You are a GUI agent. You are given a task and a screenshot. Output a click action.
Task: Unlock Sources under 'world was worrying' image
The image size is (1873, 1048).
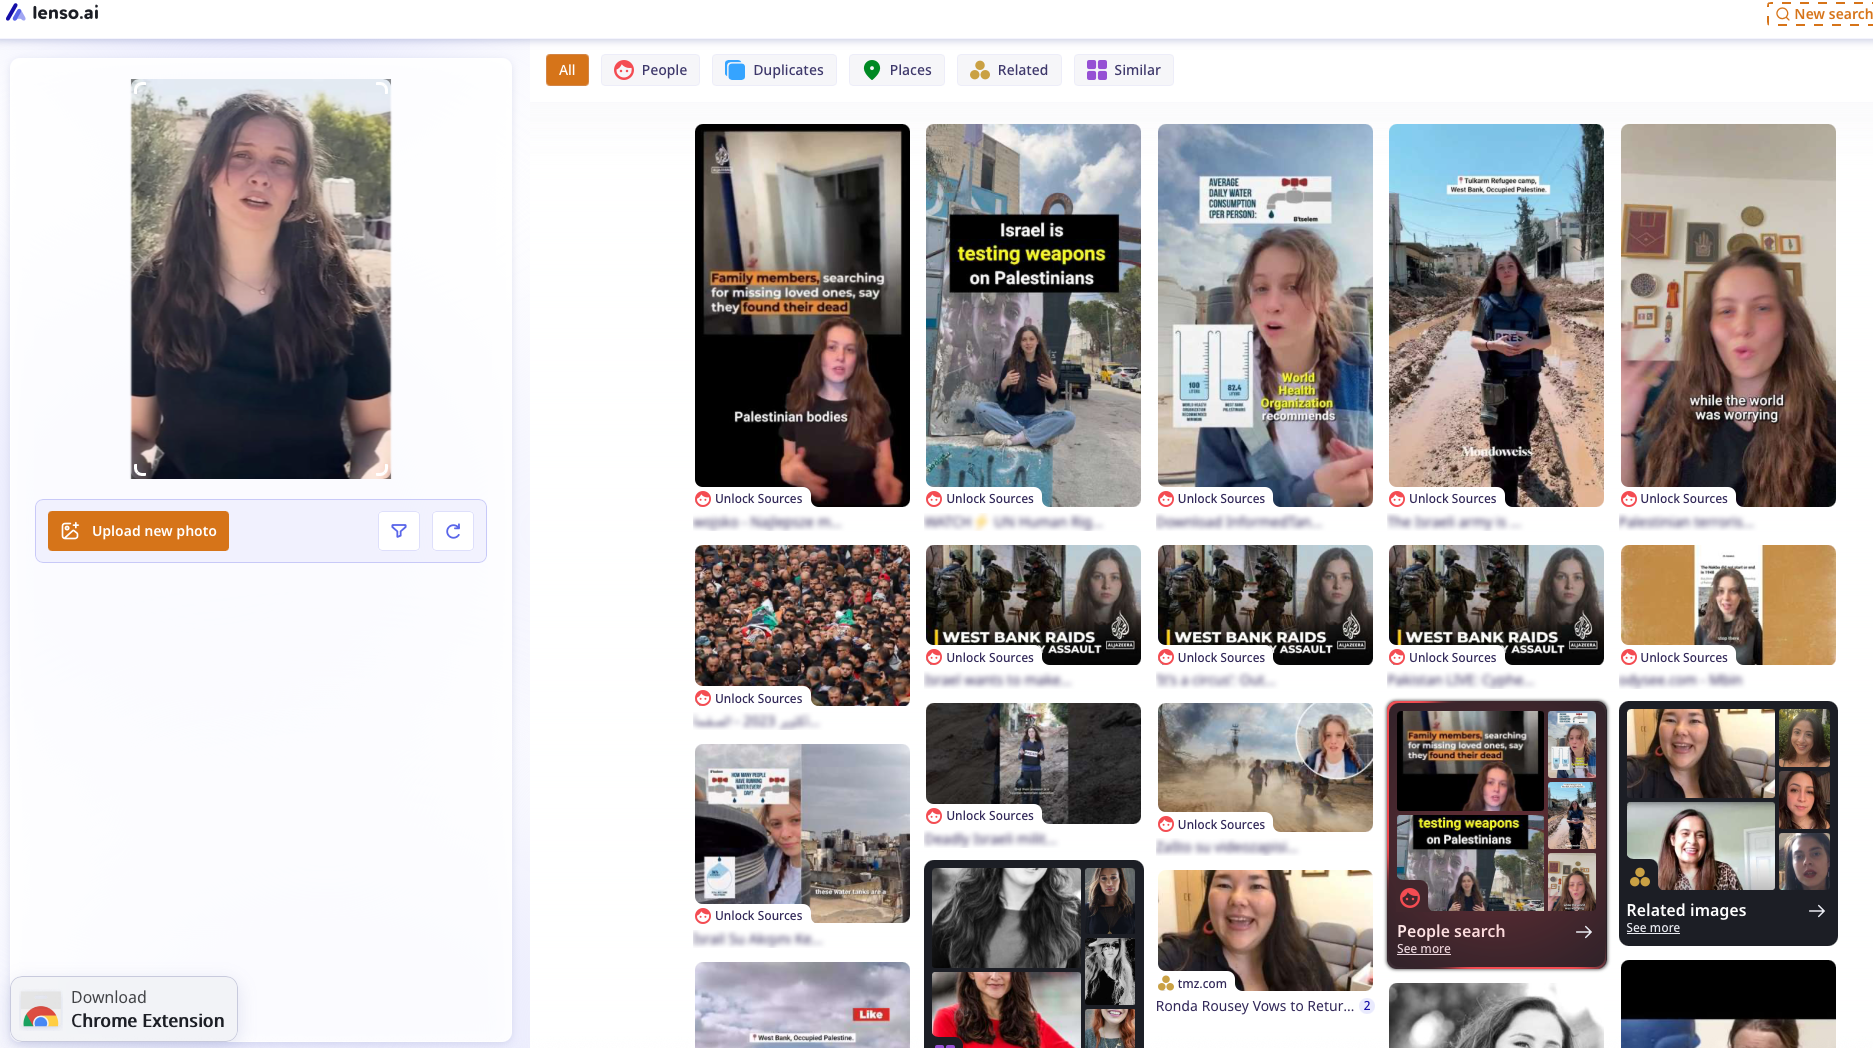tap(1675, 499)
